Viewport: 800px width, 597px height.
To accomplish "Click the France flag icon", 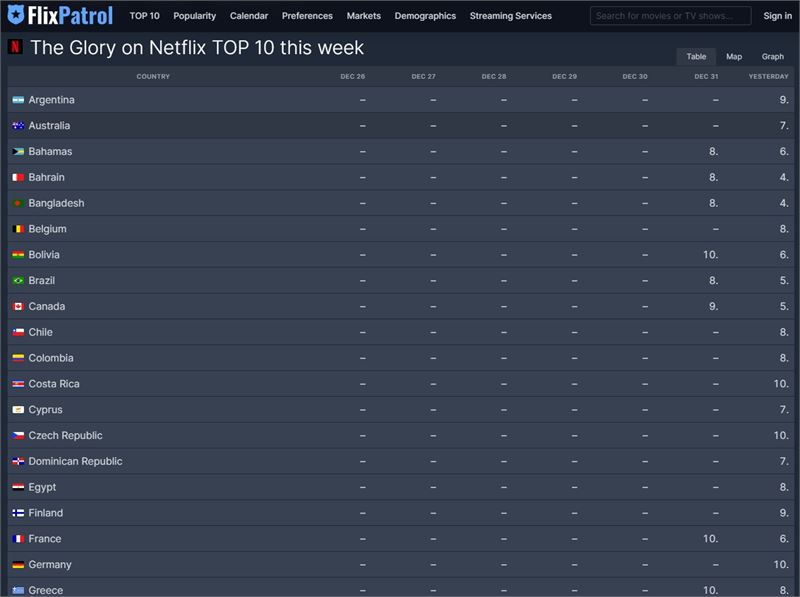I will [x=18, y=539].
